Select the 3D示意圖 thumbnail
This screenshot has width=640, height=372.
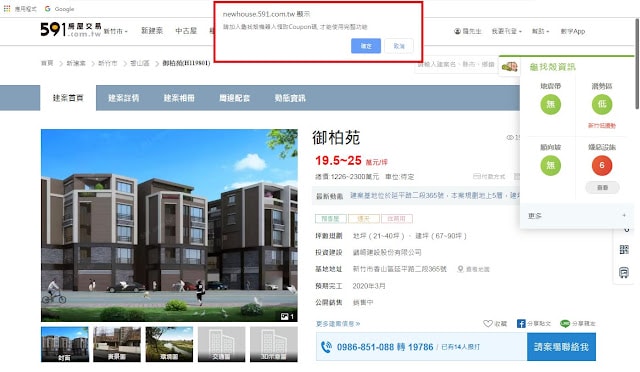(273, 344)
